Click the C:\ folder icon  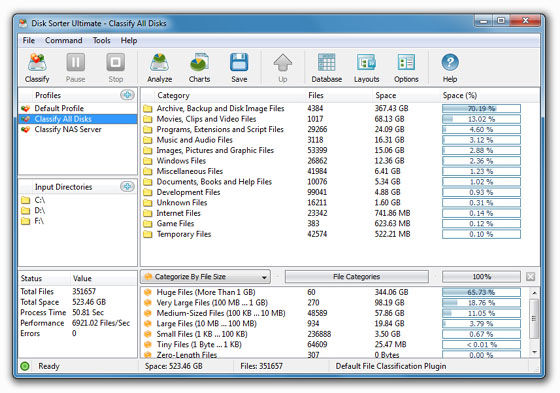[25, 200]
